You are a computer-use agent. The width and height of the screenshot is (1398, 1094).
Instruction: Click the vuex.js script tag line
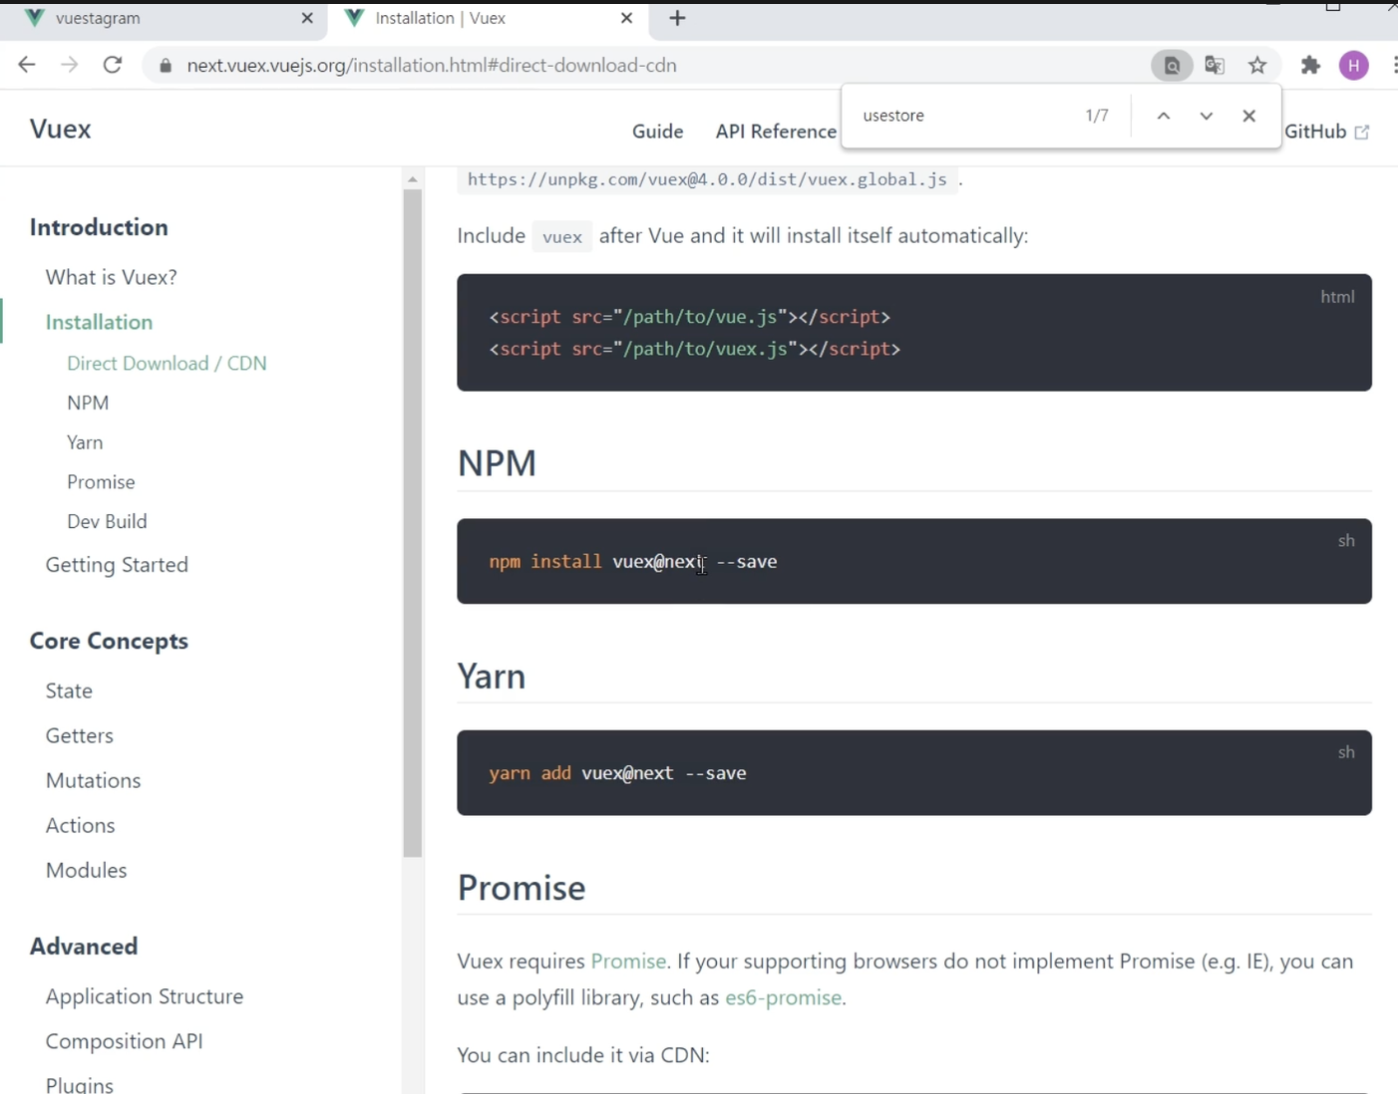pos(695,349)
